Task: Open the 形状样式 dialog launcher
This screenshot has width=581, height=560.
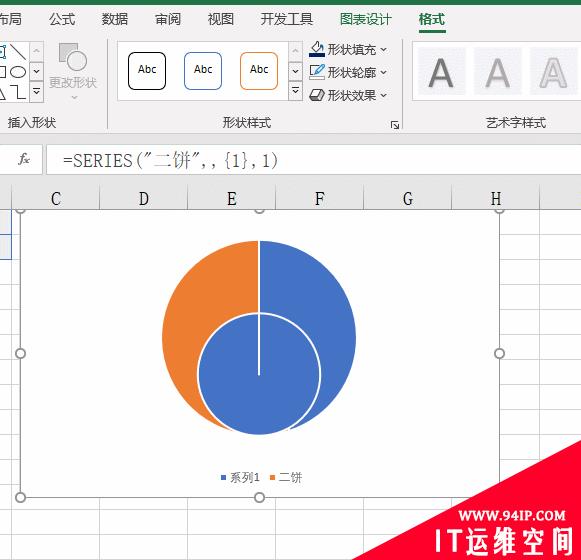Action: pyautogui.click(x=395, y=125)
